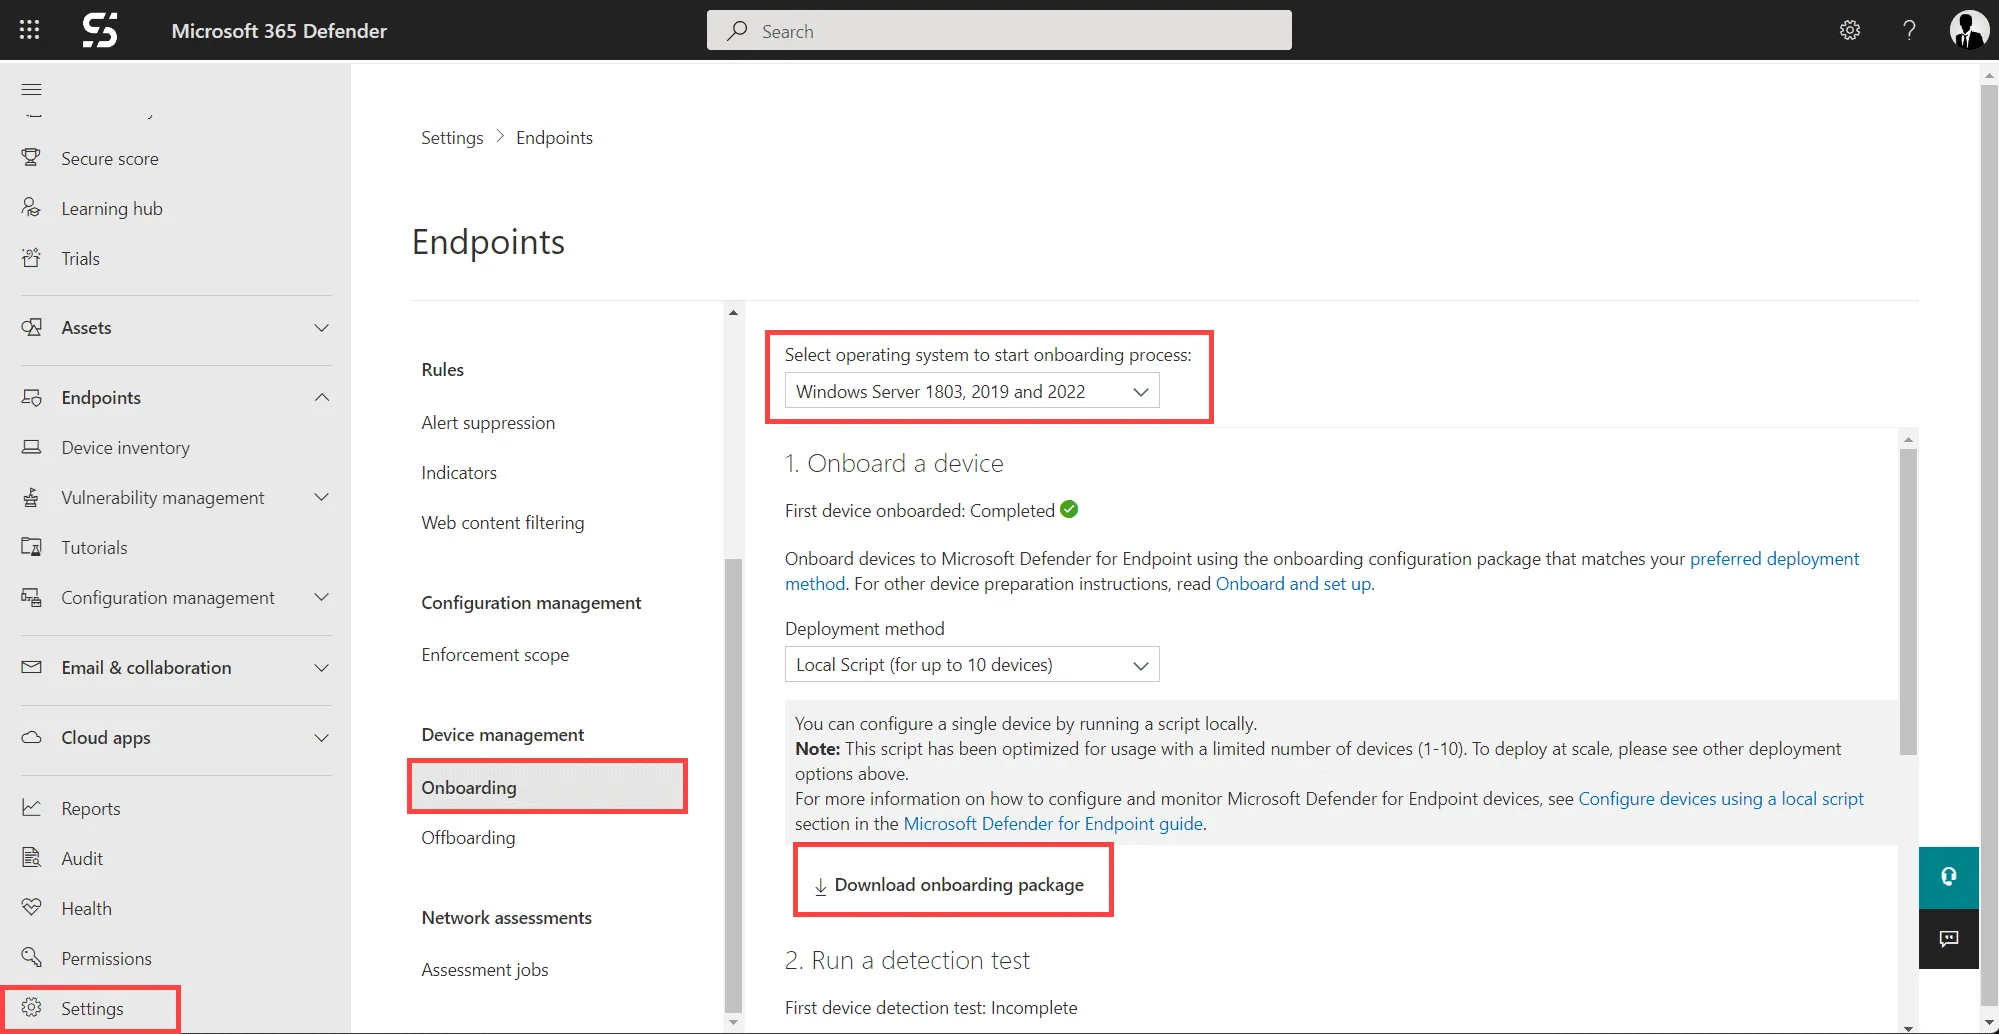This screenshot has height=1034, width=1999.
Task: Click the Learning hub icon
Action: [32, 208]
